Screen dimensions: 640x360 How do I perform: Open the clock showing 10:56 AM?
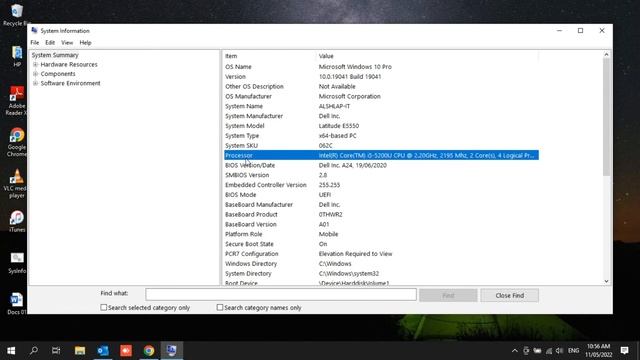click(x=599, y=350)
